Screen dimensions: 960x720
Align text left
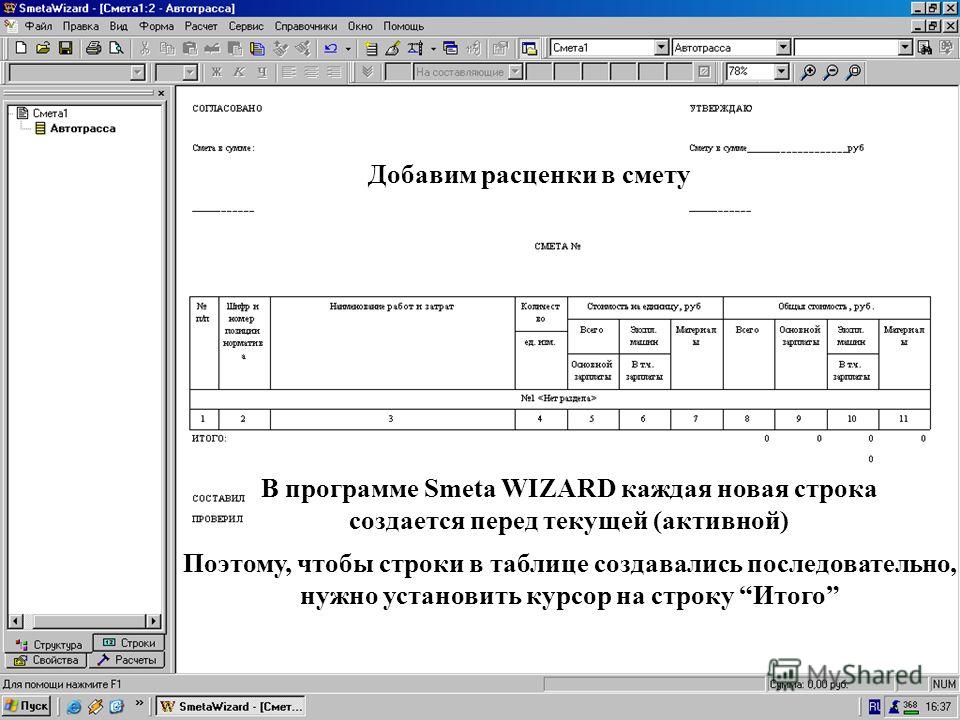pos(288,72)
